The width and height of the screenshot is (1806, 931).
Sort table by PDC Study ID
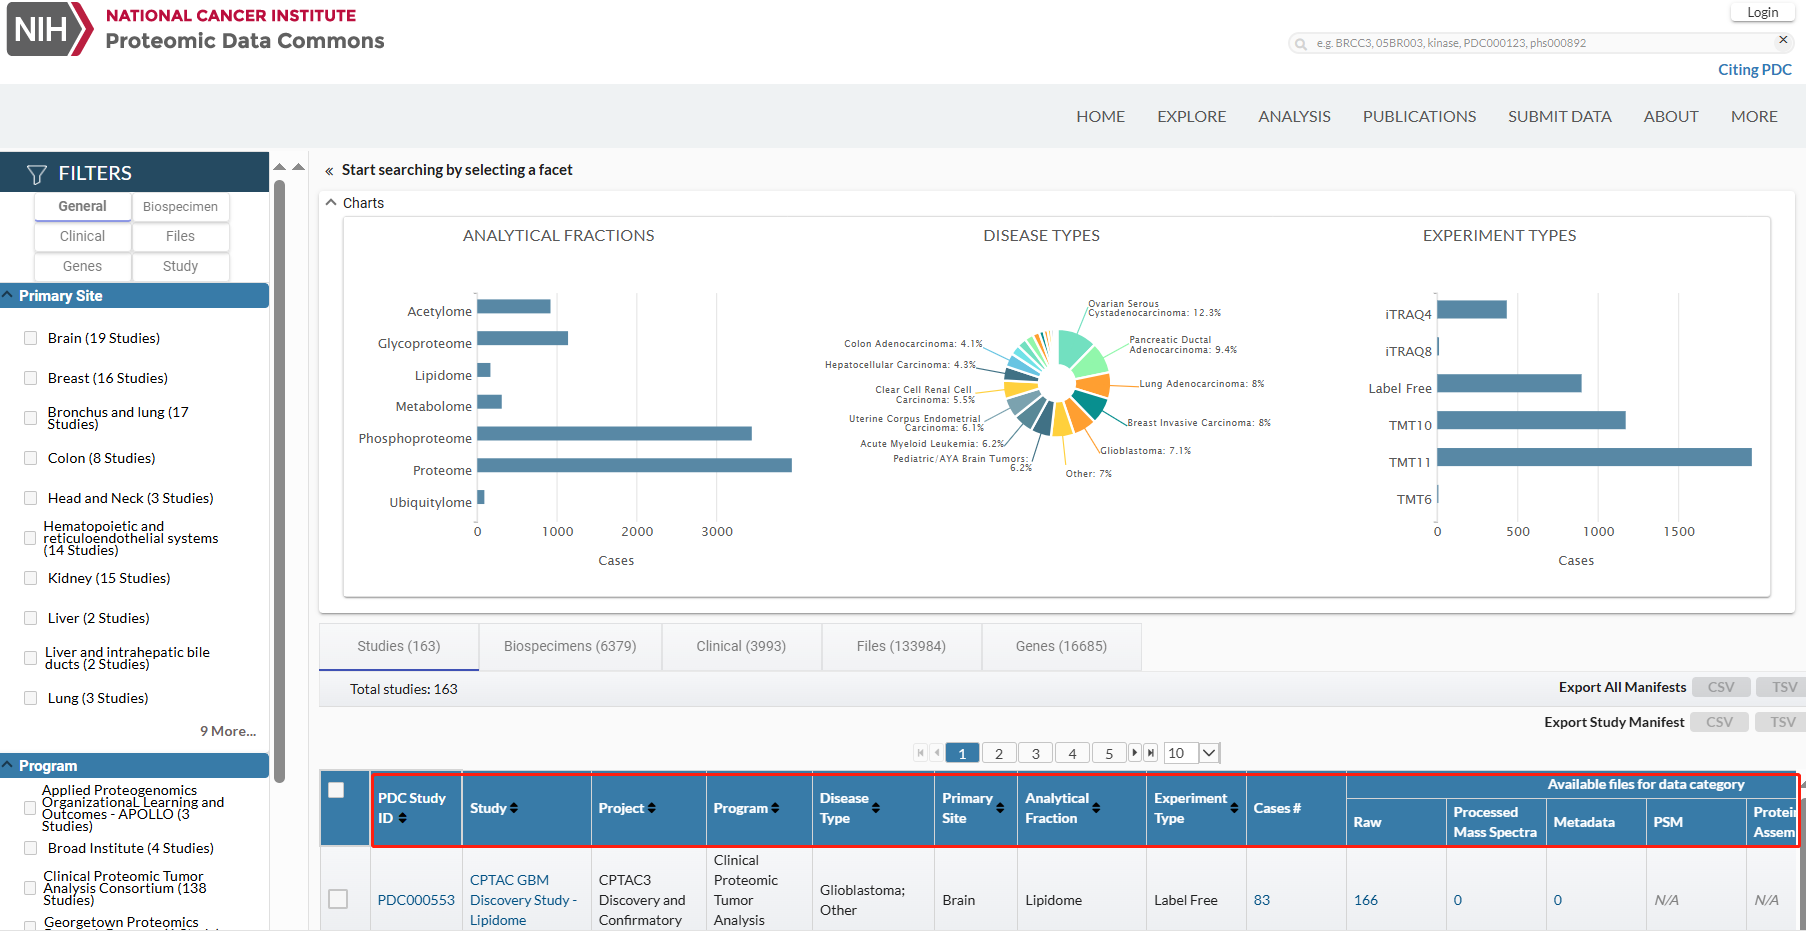(402, 818)
